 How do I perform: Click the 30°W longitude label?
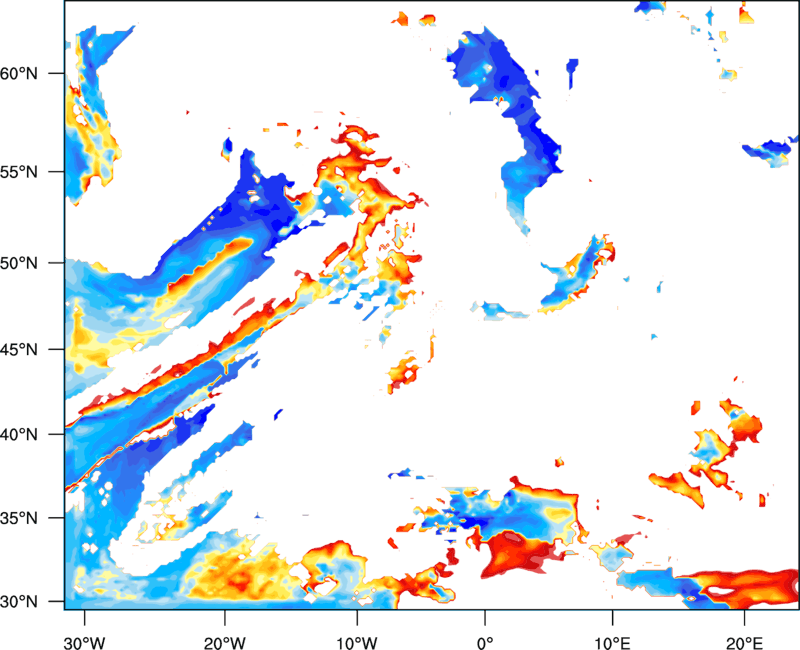pos(84,643)
